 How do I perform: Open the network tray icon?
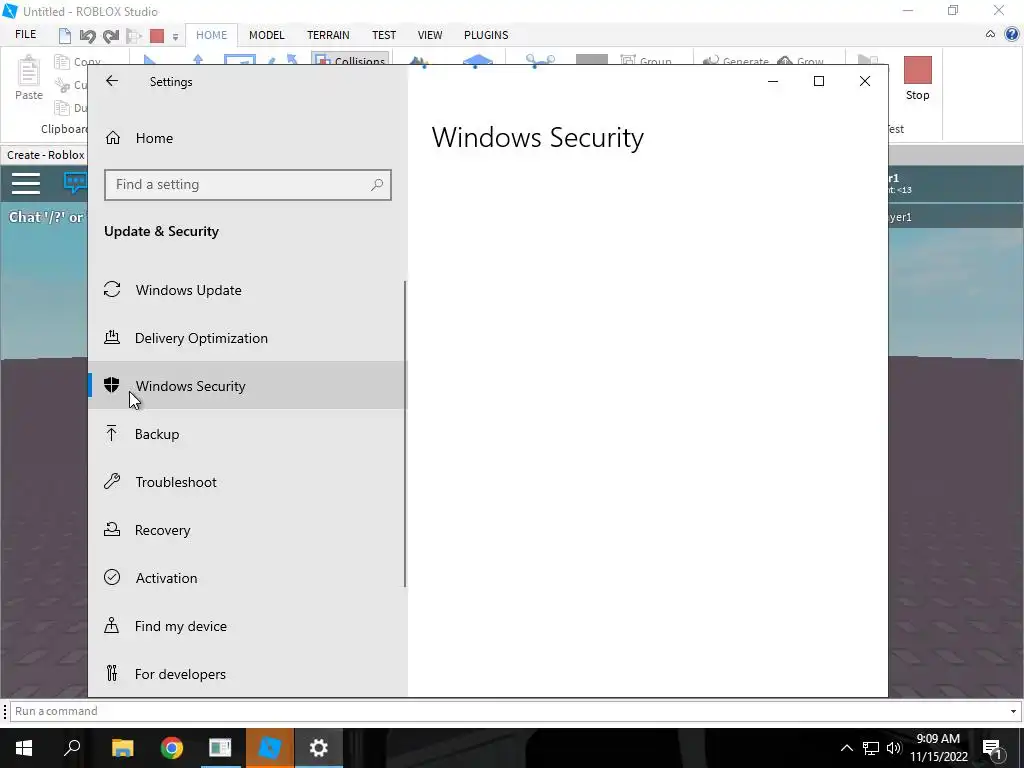[871, 748]
